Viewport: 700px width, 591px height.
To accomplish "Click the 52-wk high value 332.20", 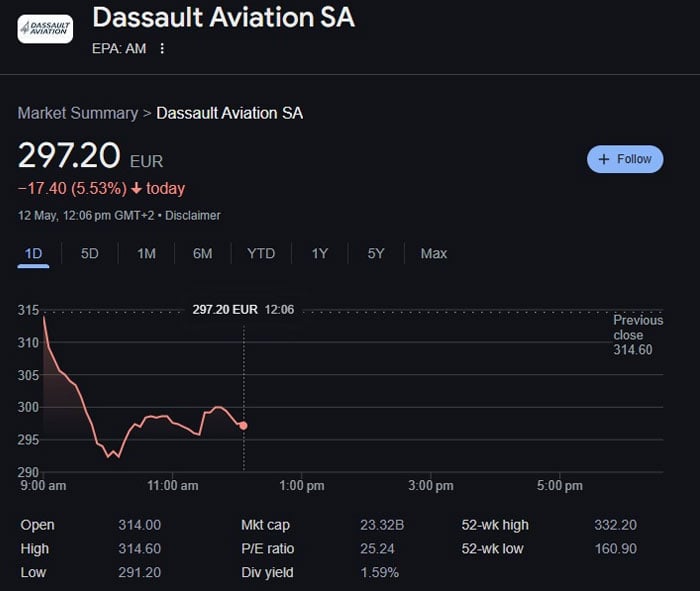I will coord(616,525).
